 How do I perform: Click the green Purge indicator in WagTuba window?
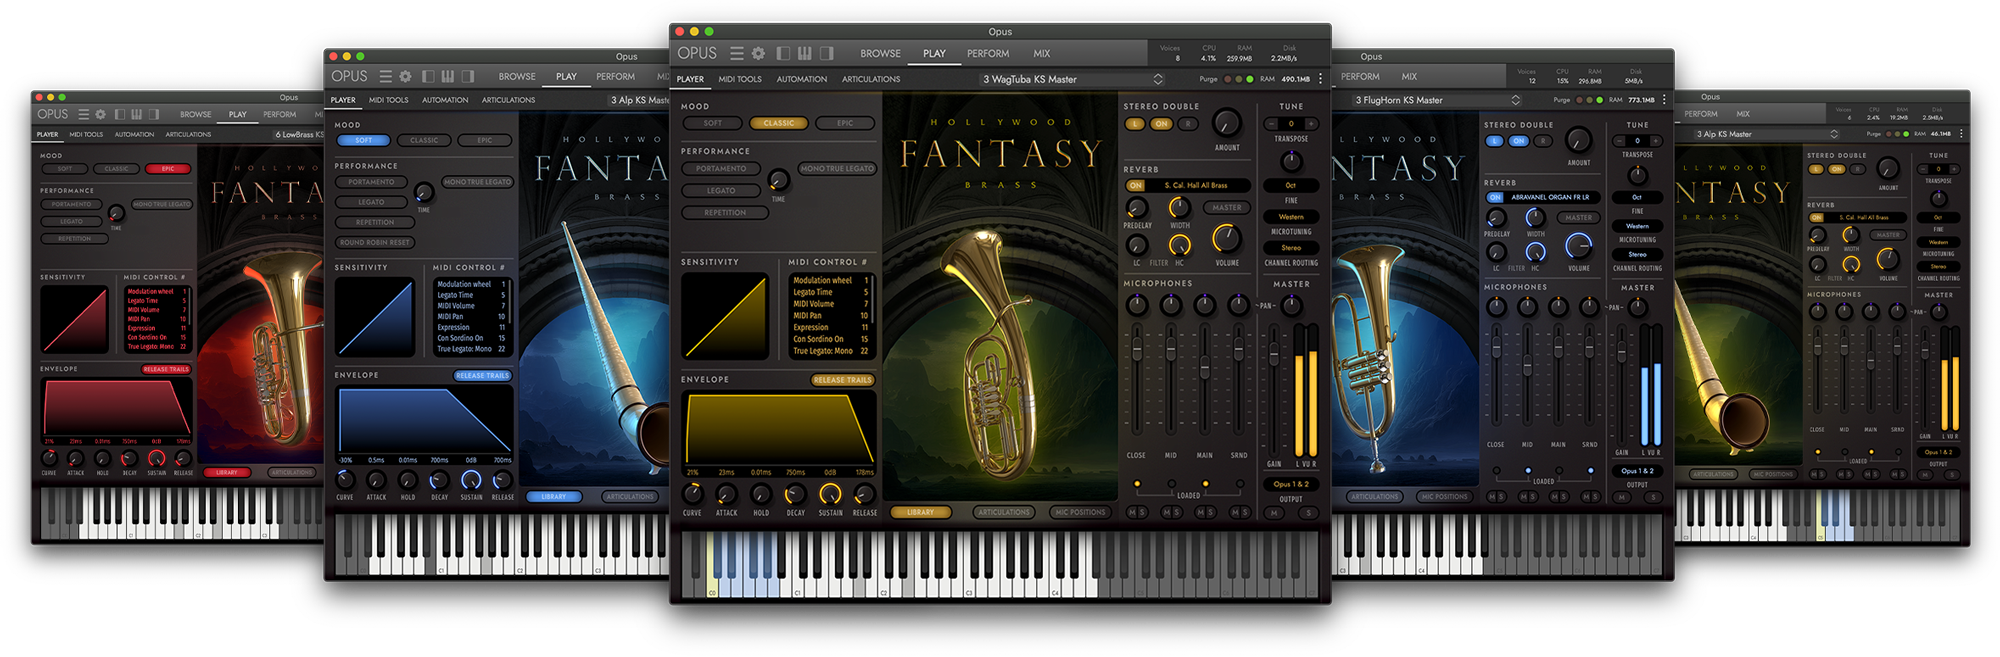point(1249,79)
